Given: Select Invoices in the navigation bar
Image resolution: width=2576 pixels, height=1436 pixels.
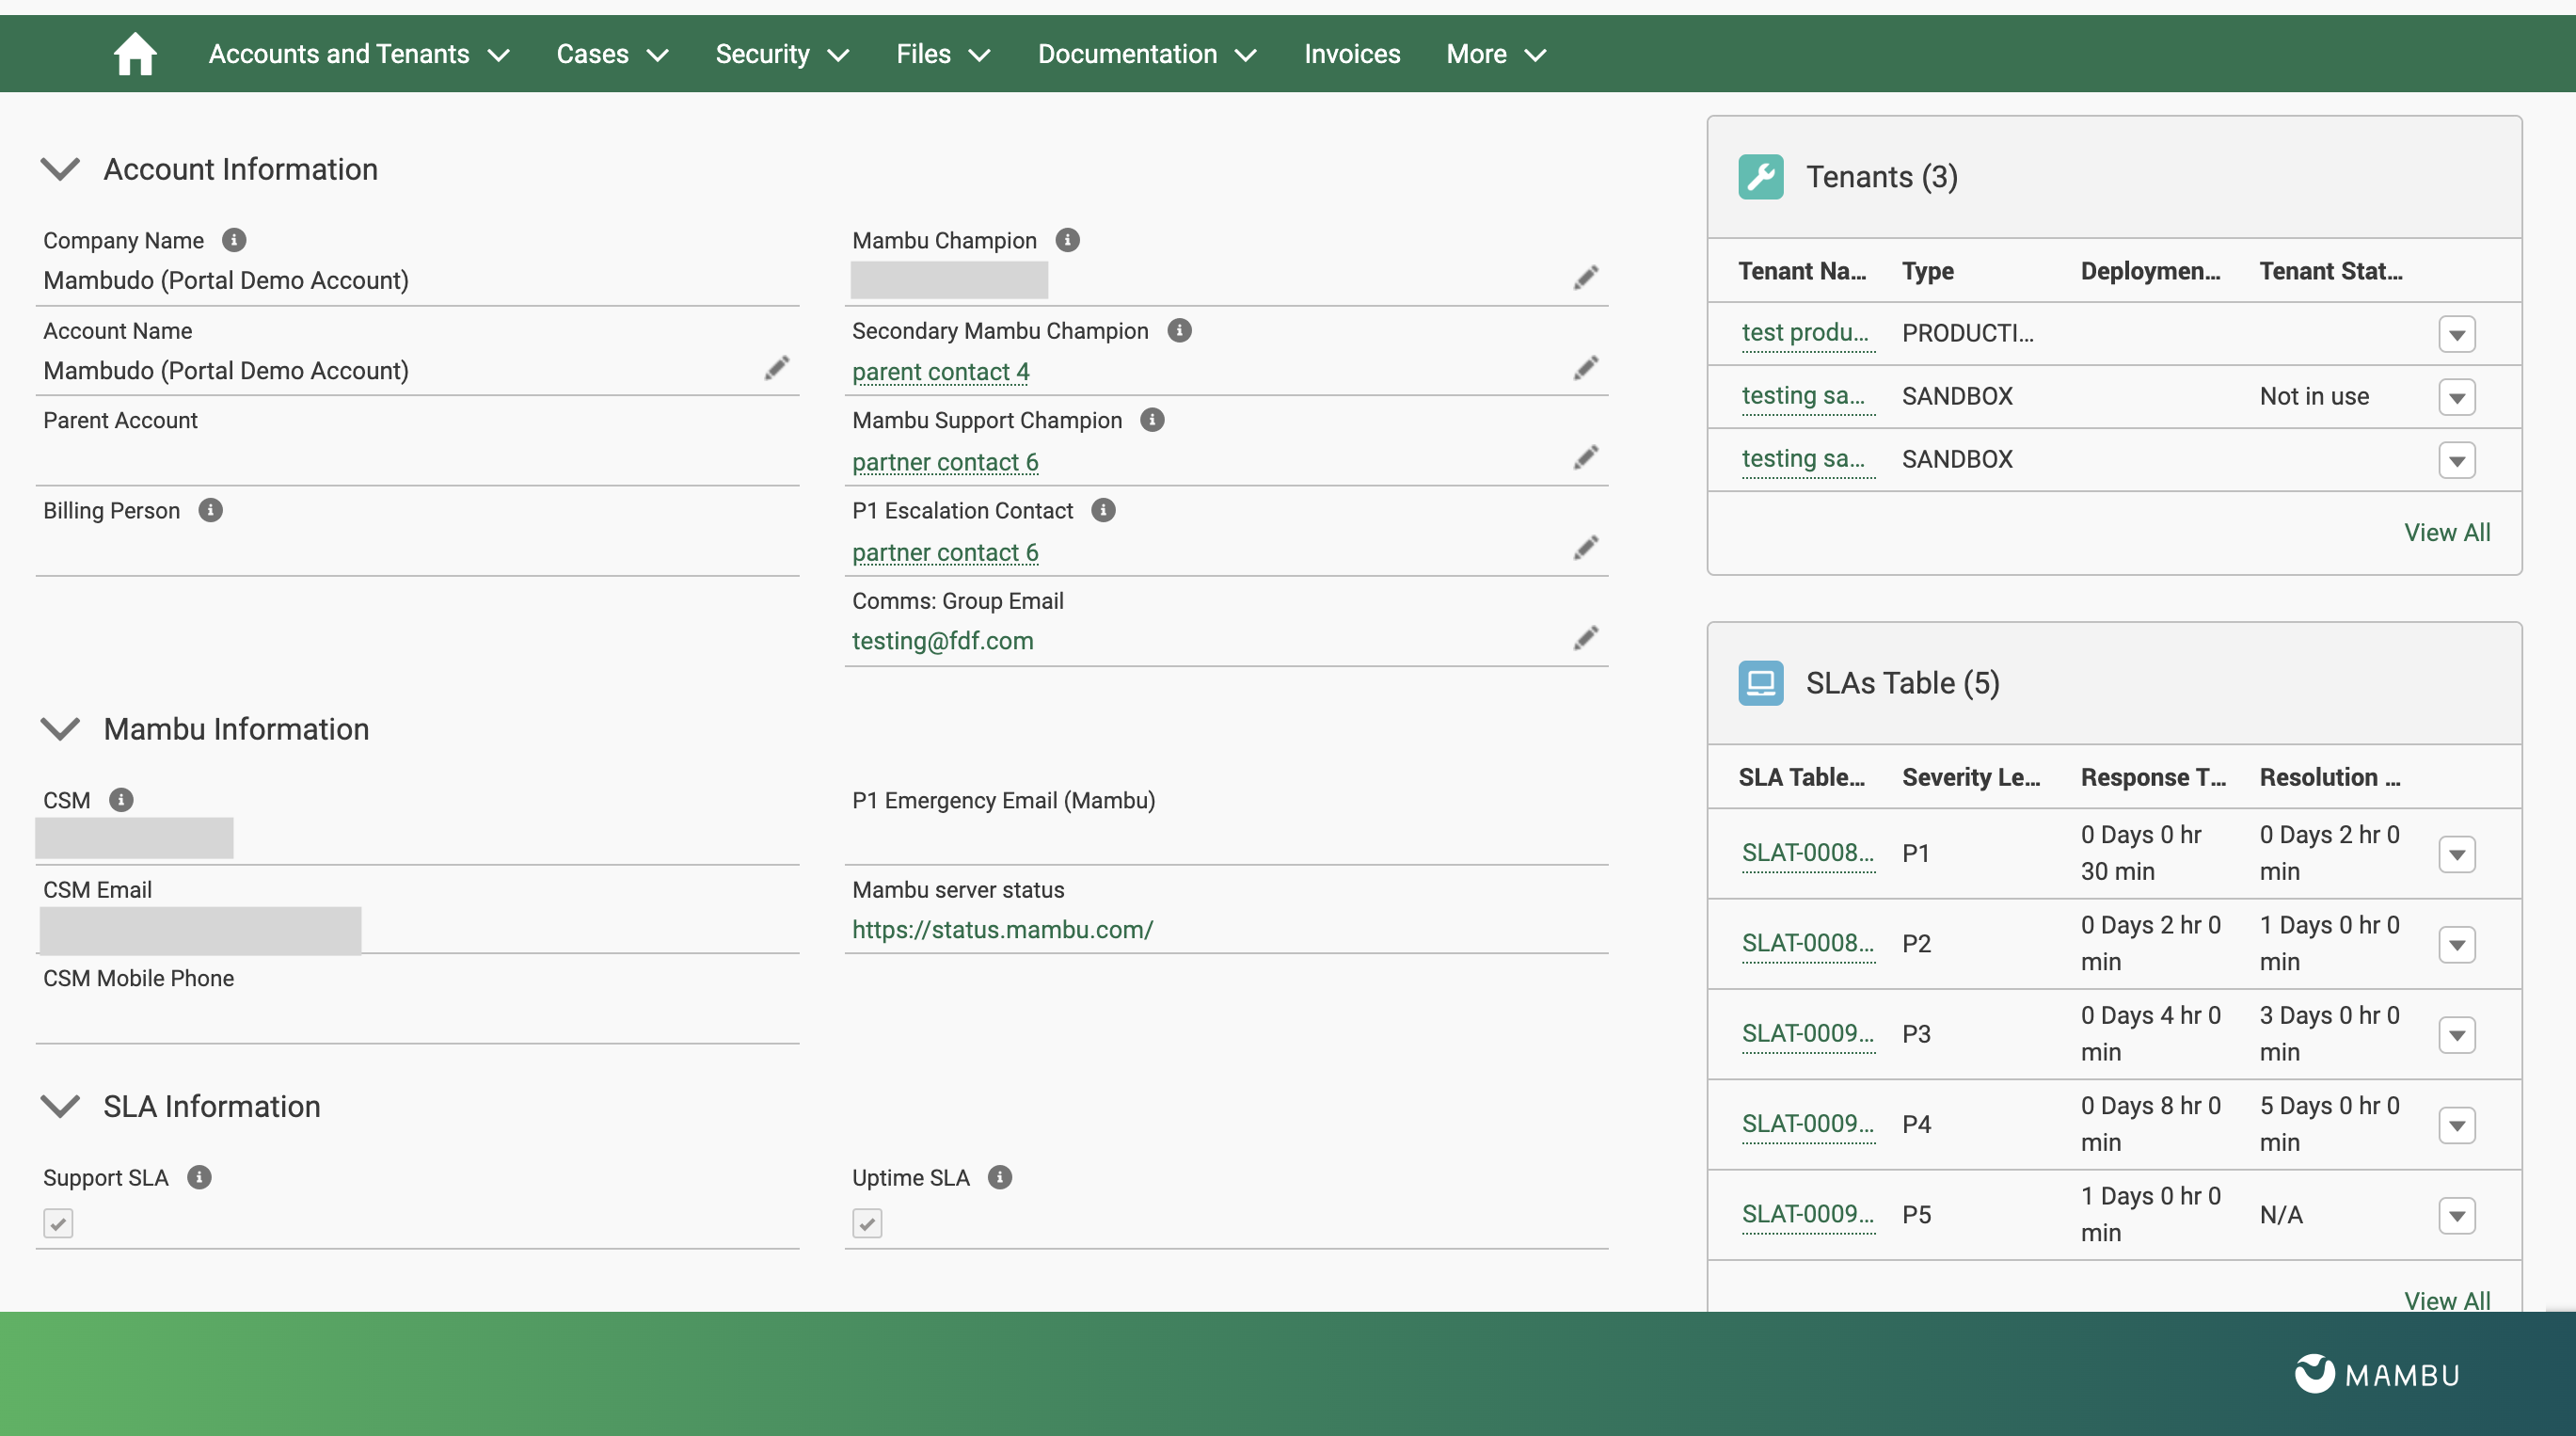Looking at the screenshot, I should coord(1351,53).
